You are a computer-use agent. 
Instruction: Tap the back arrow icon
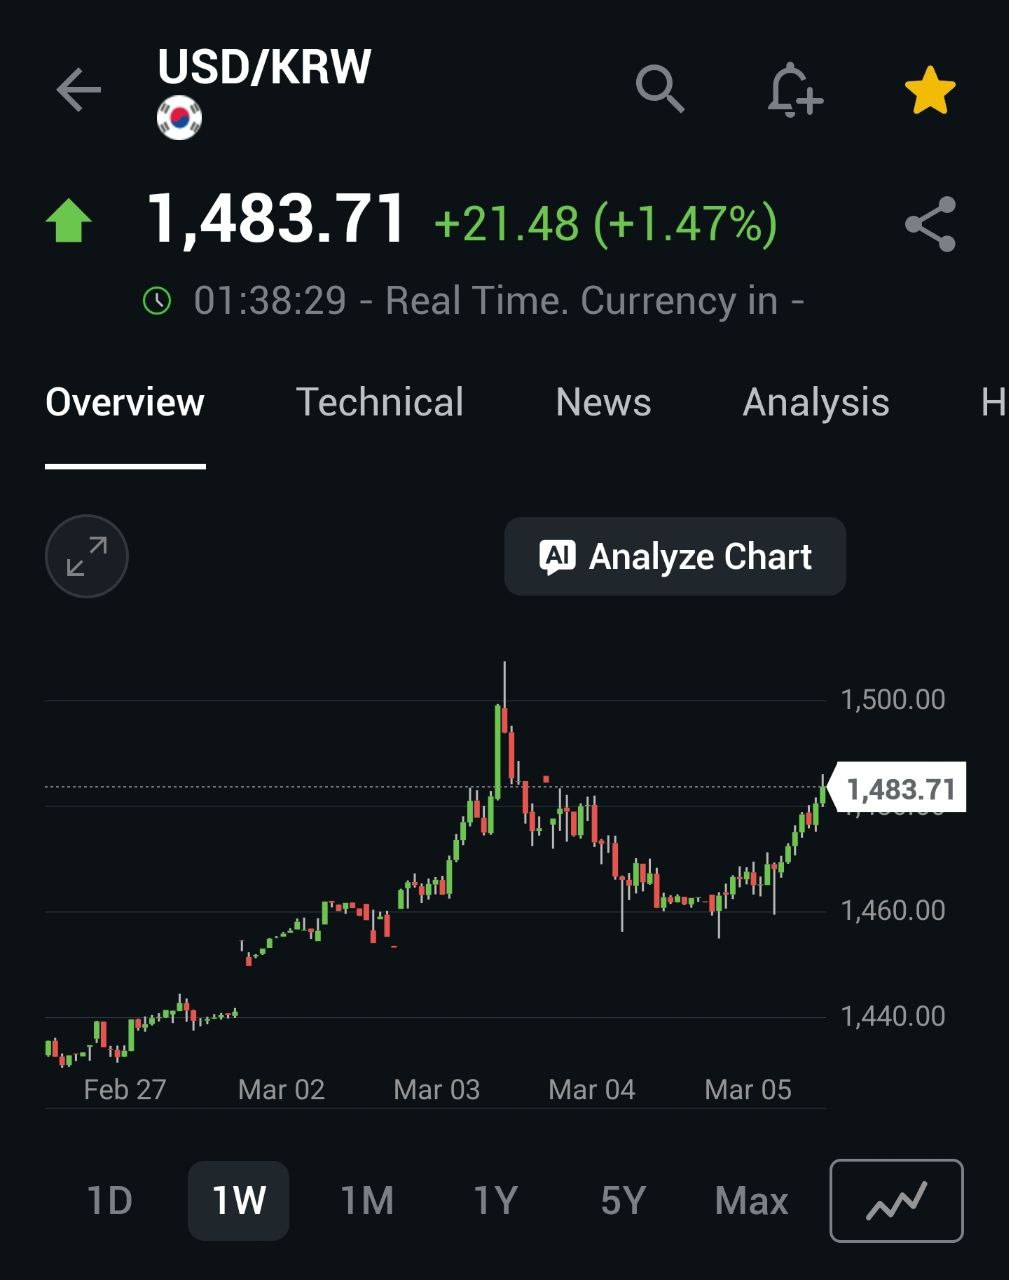[79, 91]
